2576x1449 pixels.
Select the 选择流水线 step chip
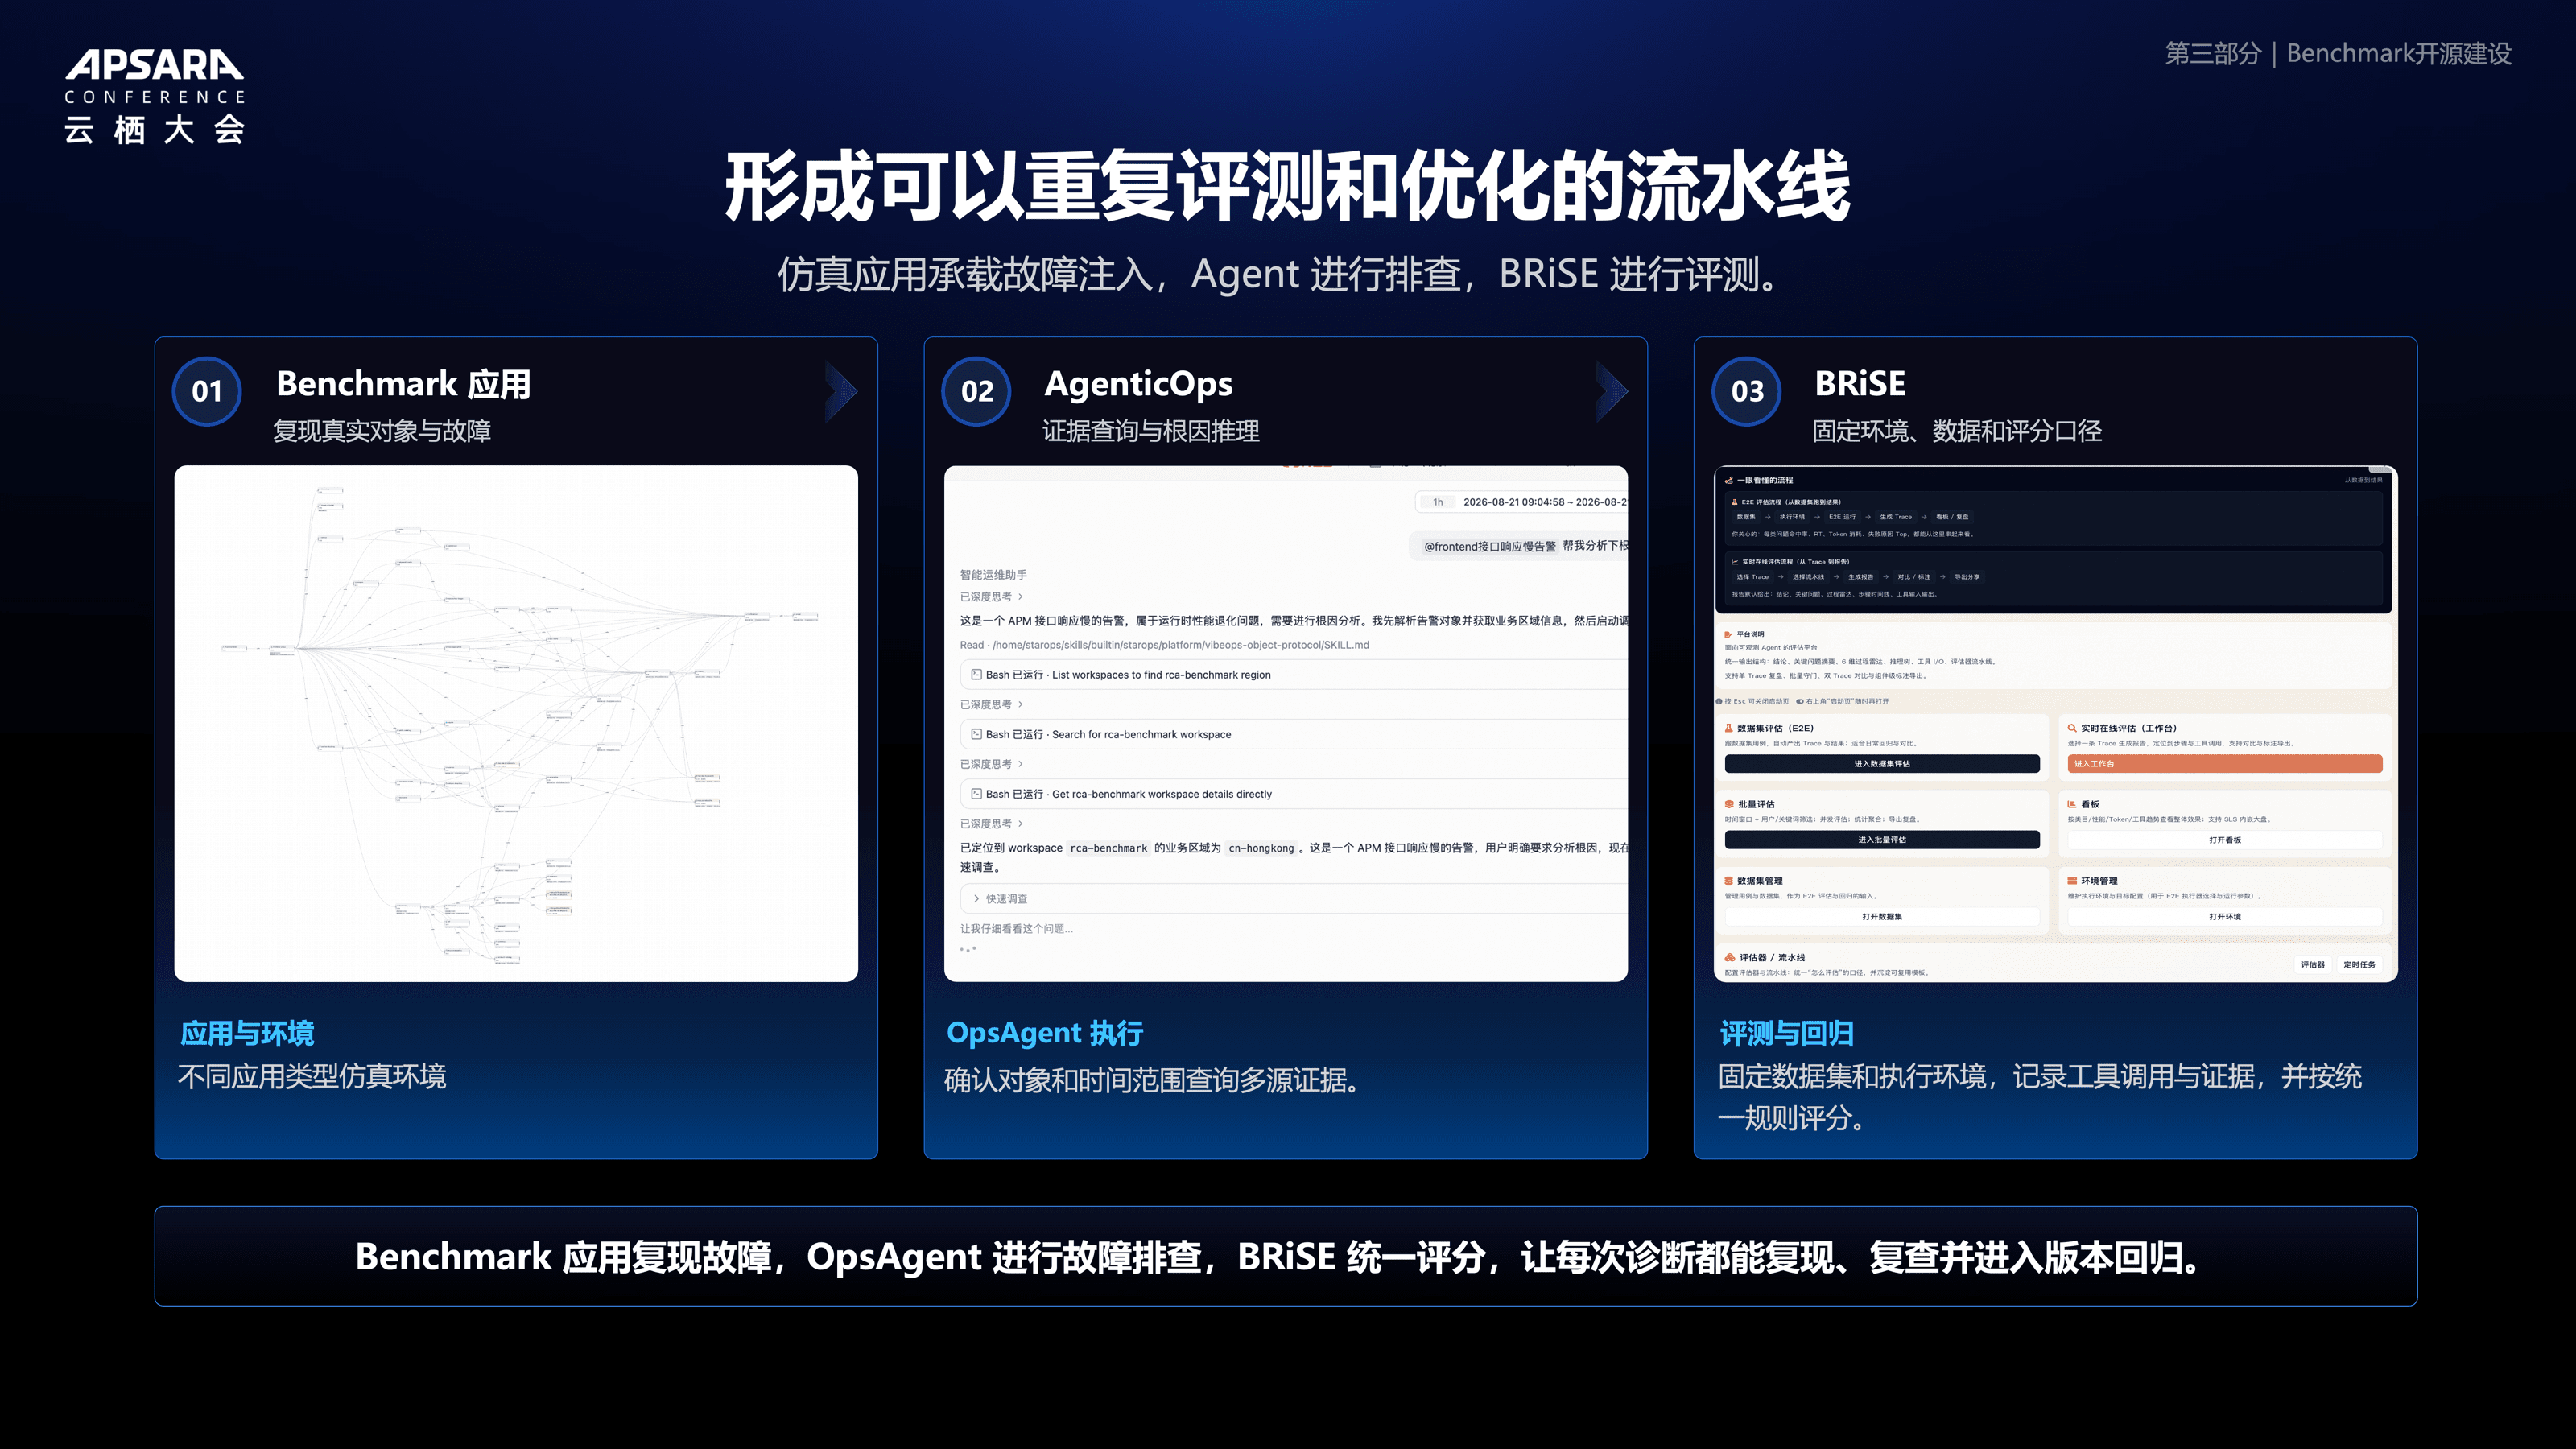pyautogui.click(x=1808, y=577)
